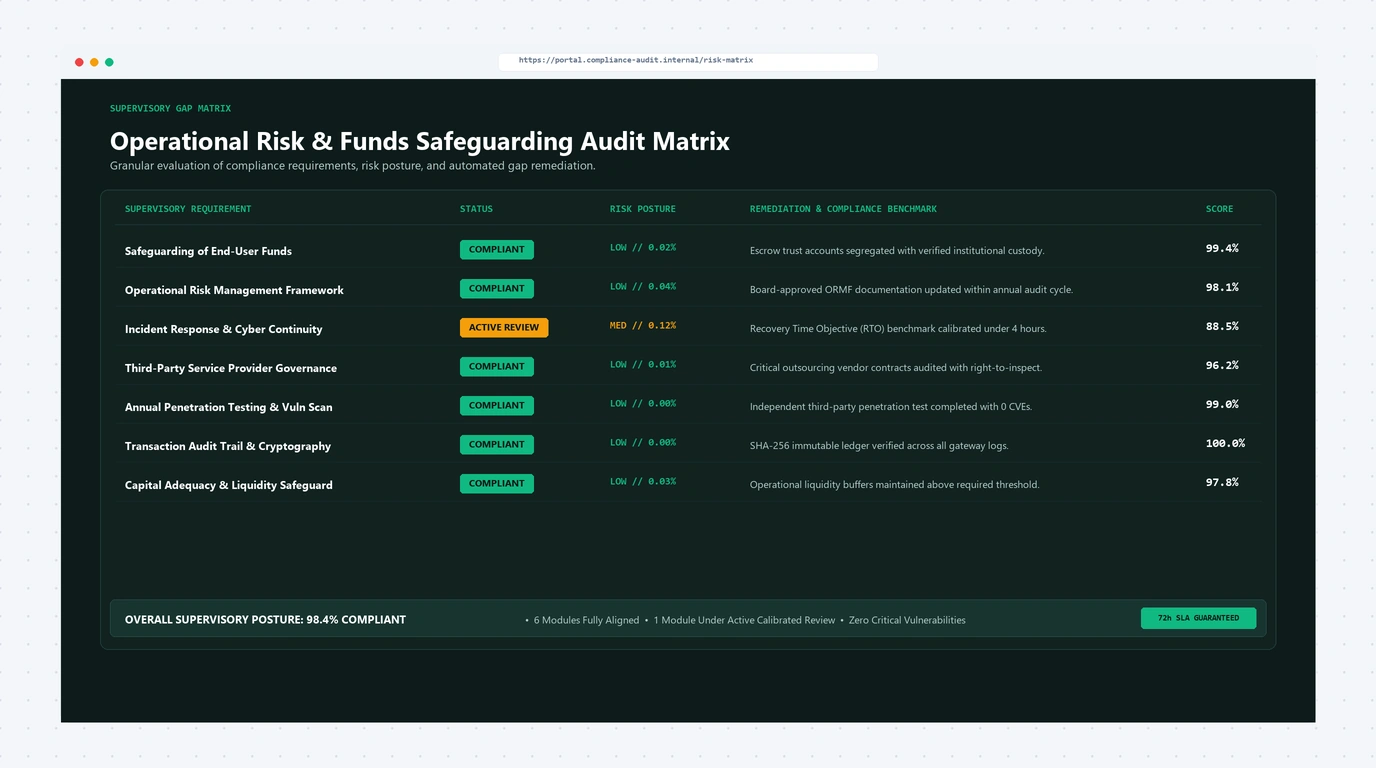Click 'Overall Supervisory Posture: 98.4% Compliant' summary
1376x768 pixels.
point(265,620)
